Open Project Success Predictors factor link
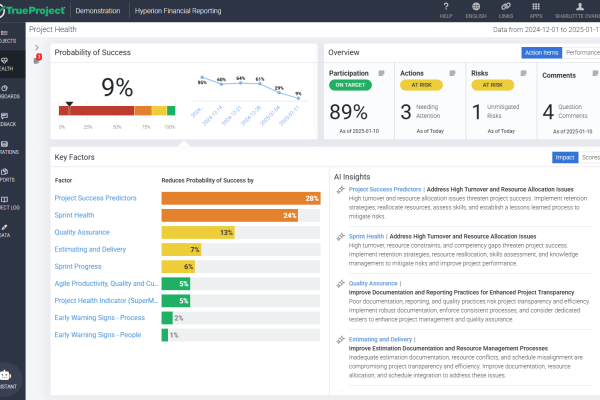Image resolution: width=600 pixels, height=400 pixels. click(x=95, y=198)
